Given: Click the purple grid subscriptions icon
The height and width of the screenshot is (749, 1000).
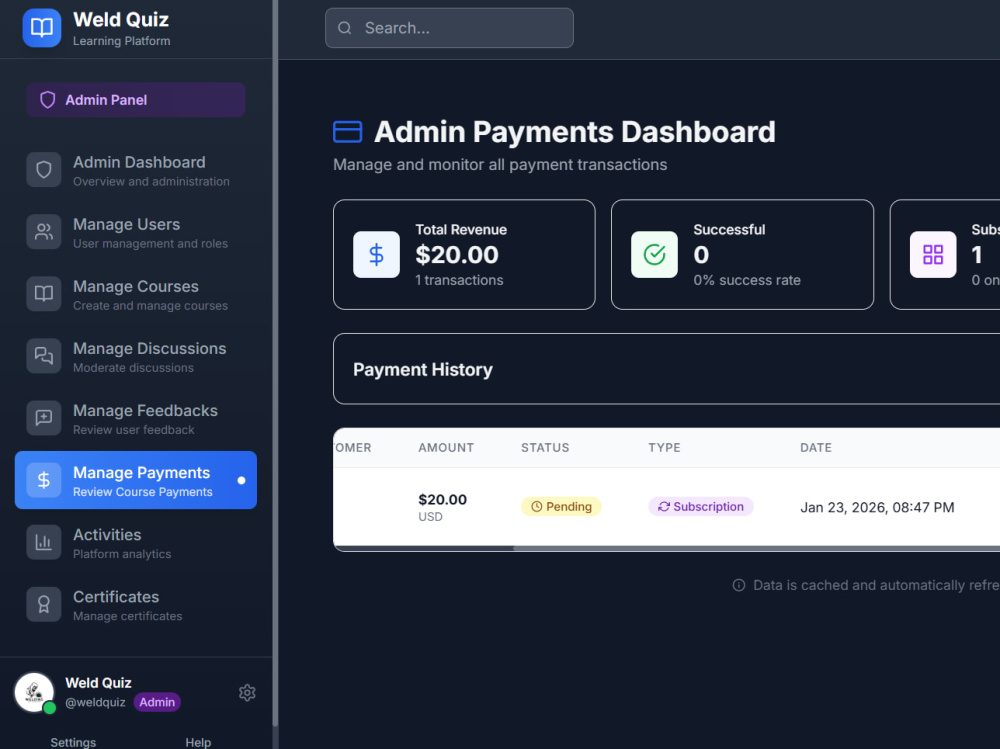Looking at the screenshot, I should point(933,255).
